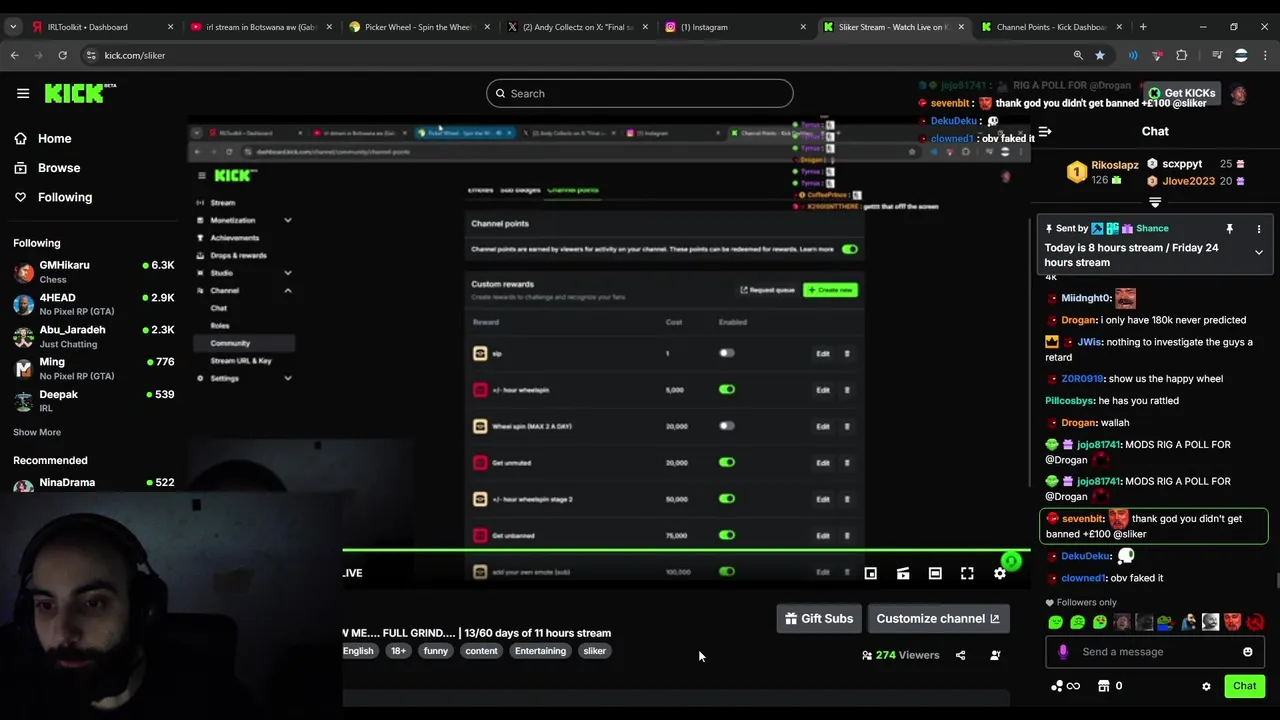Screen dimensions: 1280x720
Task: Switch player to theater mode
Action: (935, 573)
